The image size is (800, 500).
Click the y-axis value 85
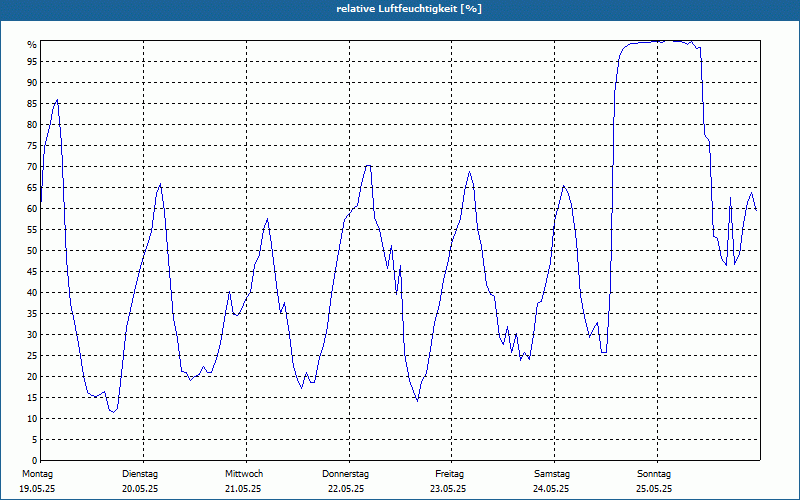[32, 104]
